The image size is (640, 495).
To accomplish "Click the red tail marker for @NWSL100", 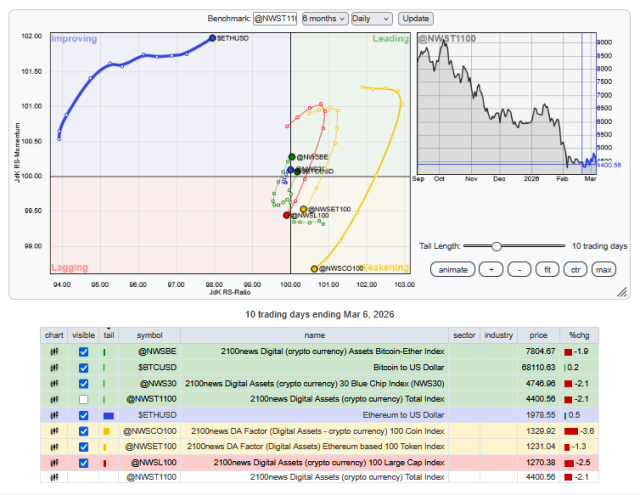I will (105, 461).
